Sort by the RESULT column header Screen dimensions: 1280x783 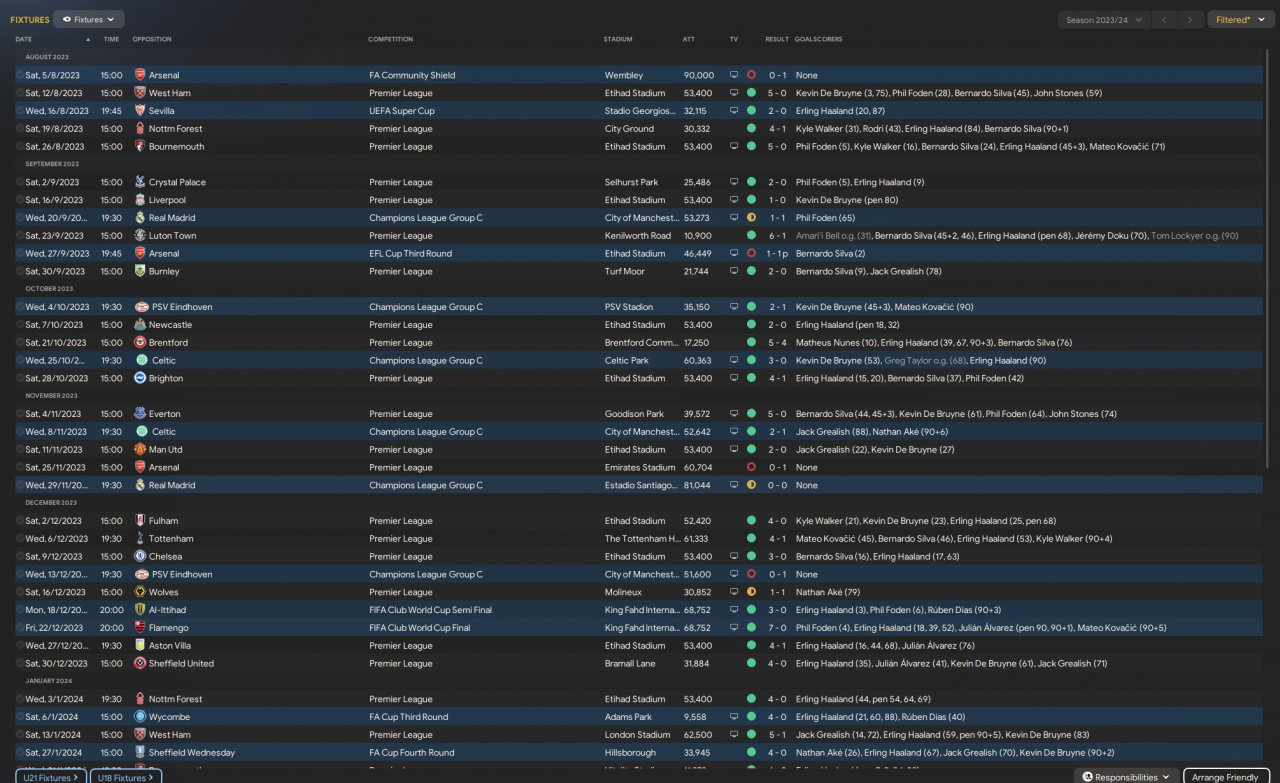coord(777,39)
